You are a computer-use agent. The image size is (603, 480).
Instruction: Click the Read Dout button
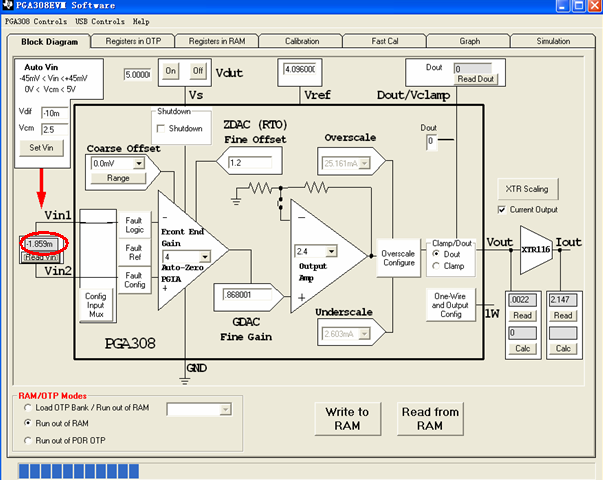475,79
